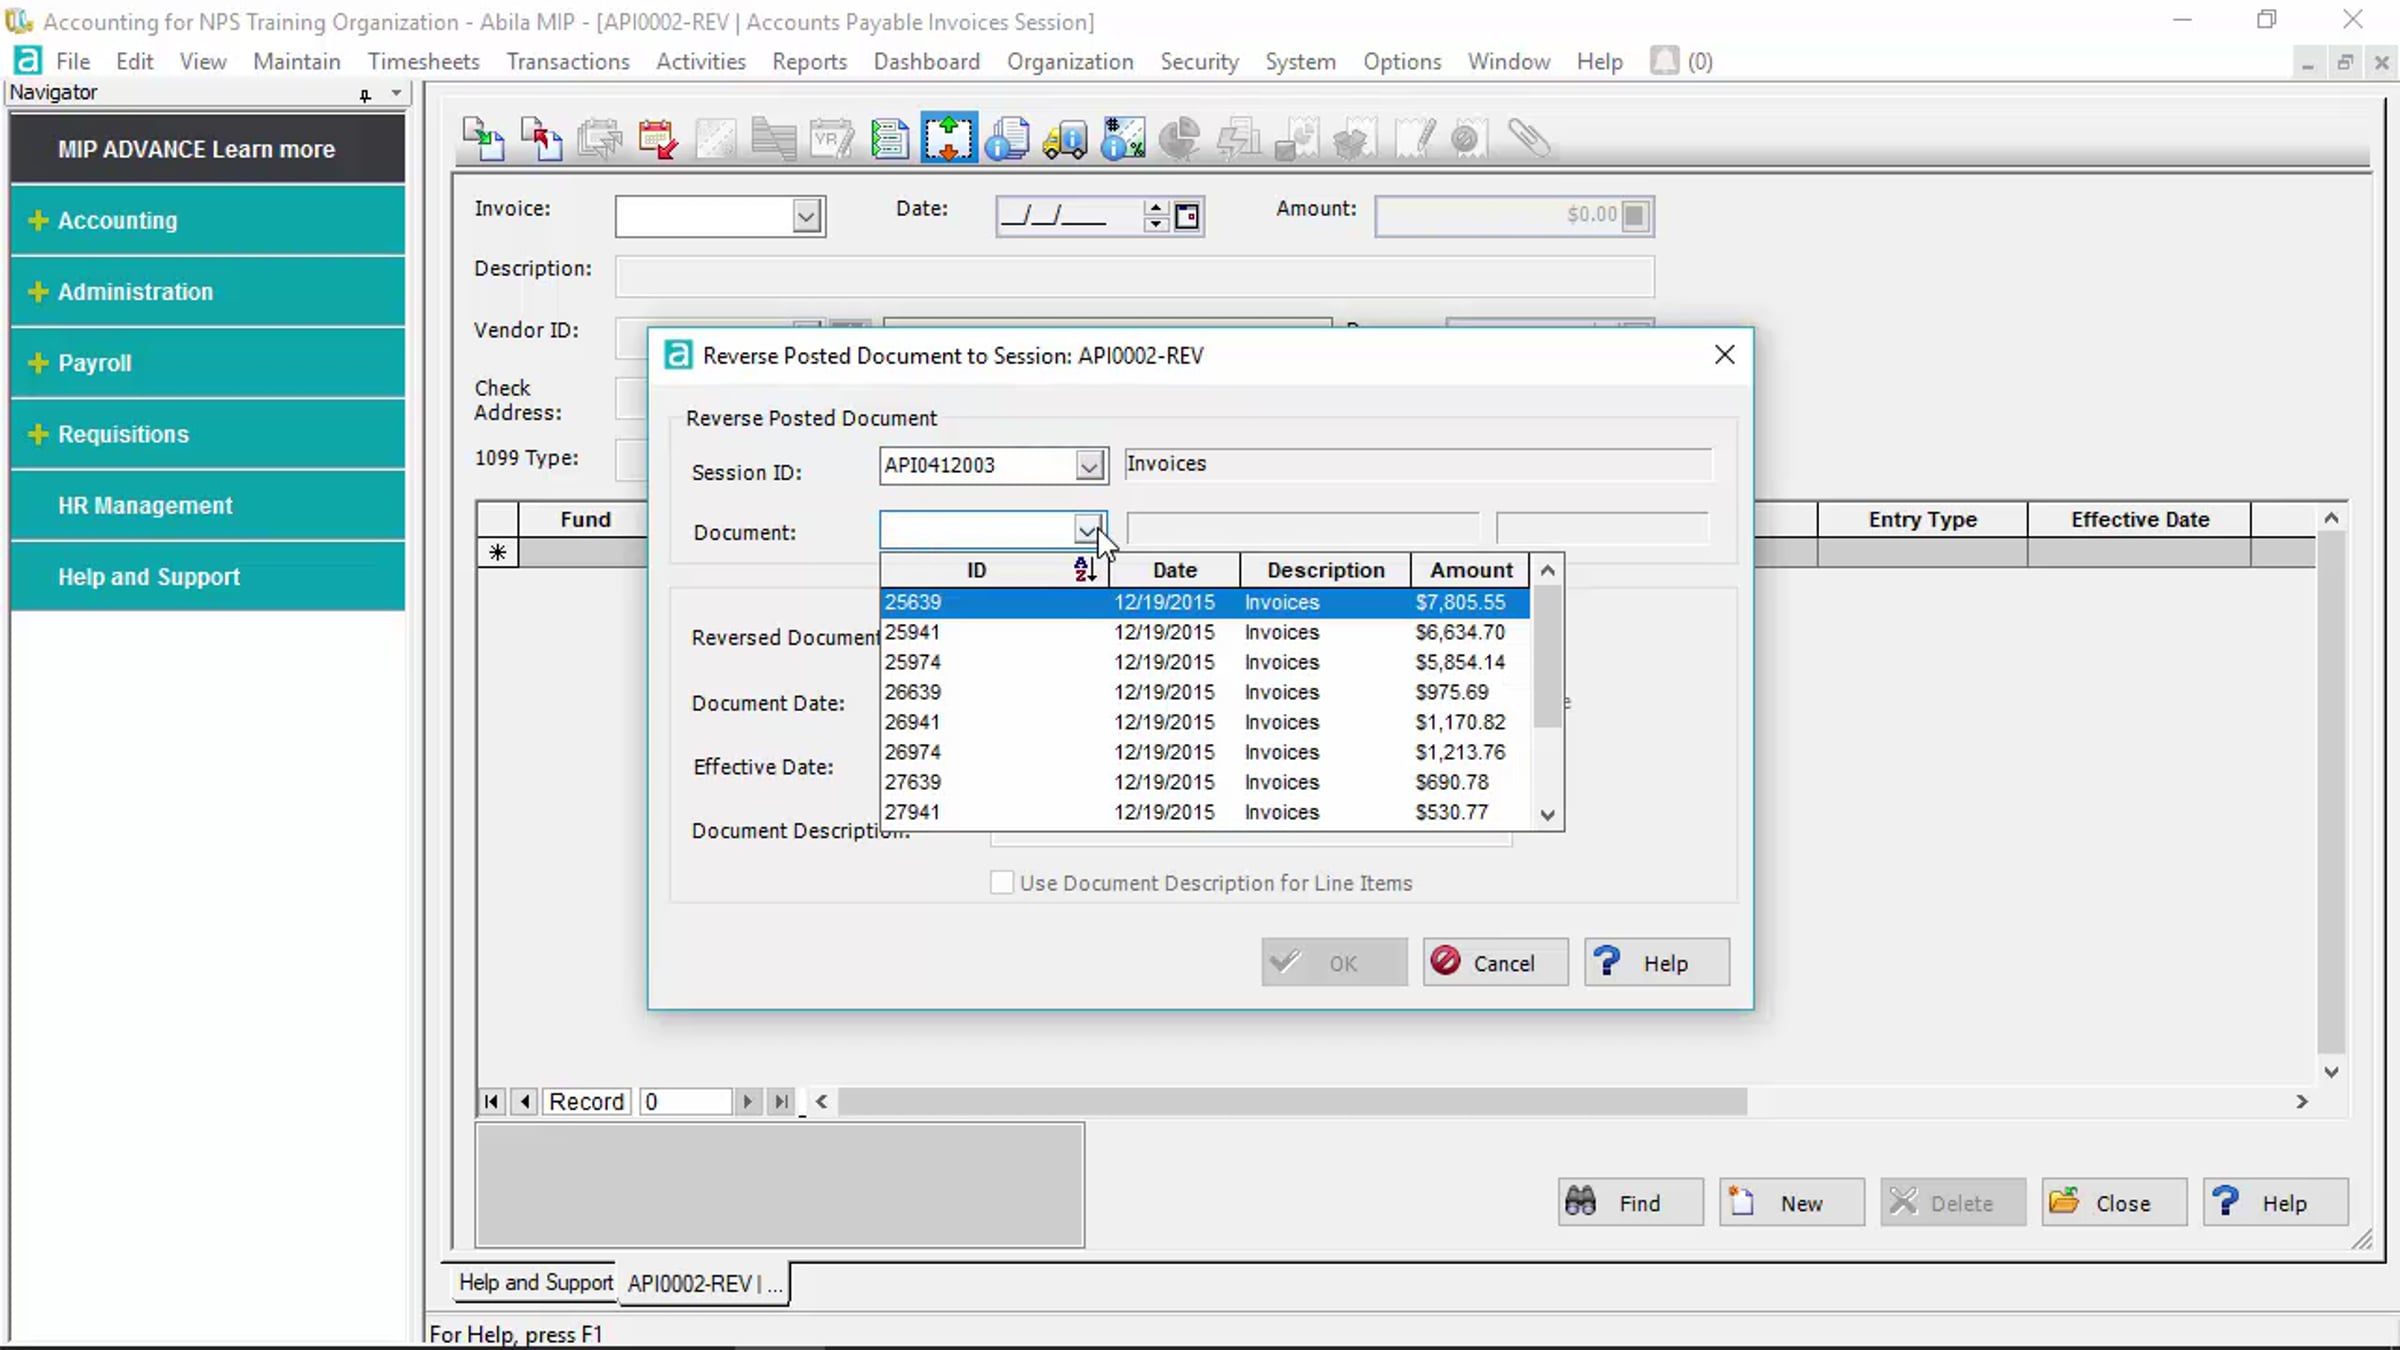The width and height of the screenshot is (2400, 1350).
Task: Click the dropdown list's scroll down arrow
Action: (x=1547, y=815)
